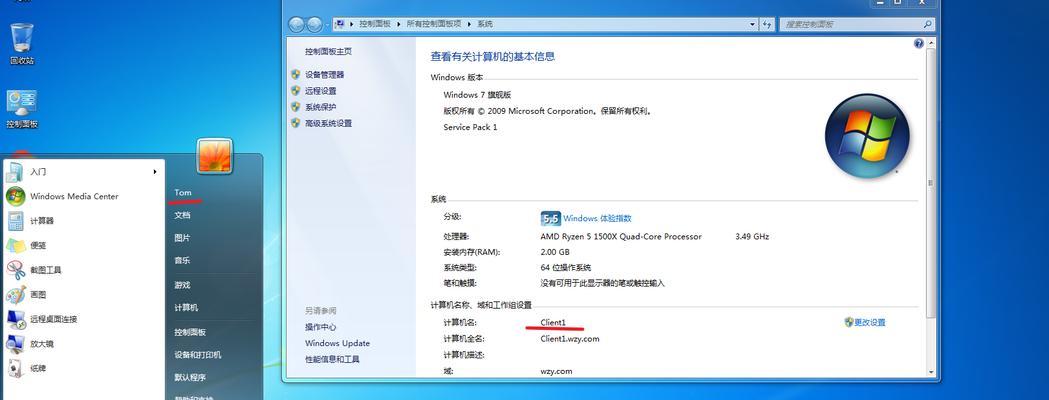Open 游戏 from Start menu right pane
Viewport: 1049px width, 400px height.
coord(182,285)
